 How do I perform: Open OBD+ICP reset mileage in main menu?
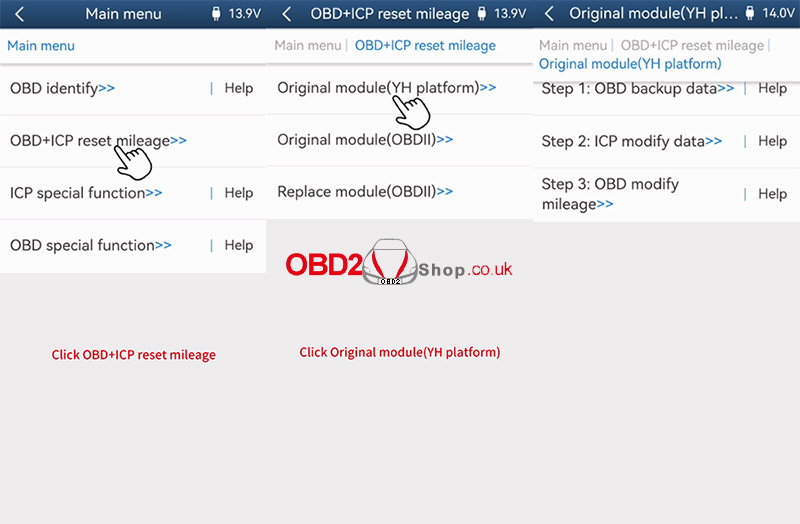pos(98,141)
